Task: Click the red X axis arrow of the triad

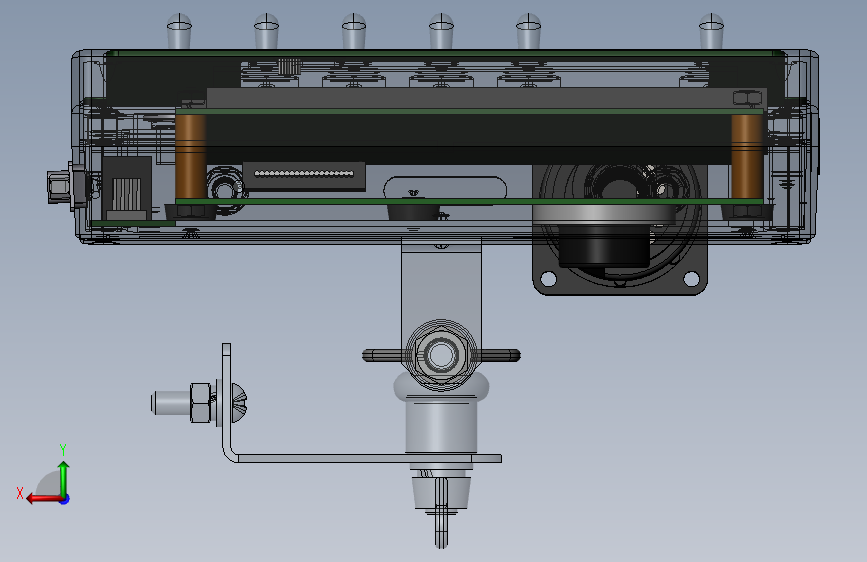Action: pos(43,499)
